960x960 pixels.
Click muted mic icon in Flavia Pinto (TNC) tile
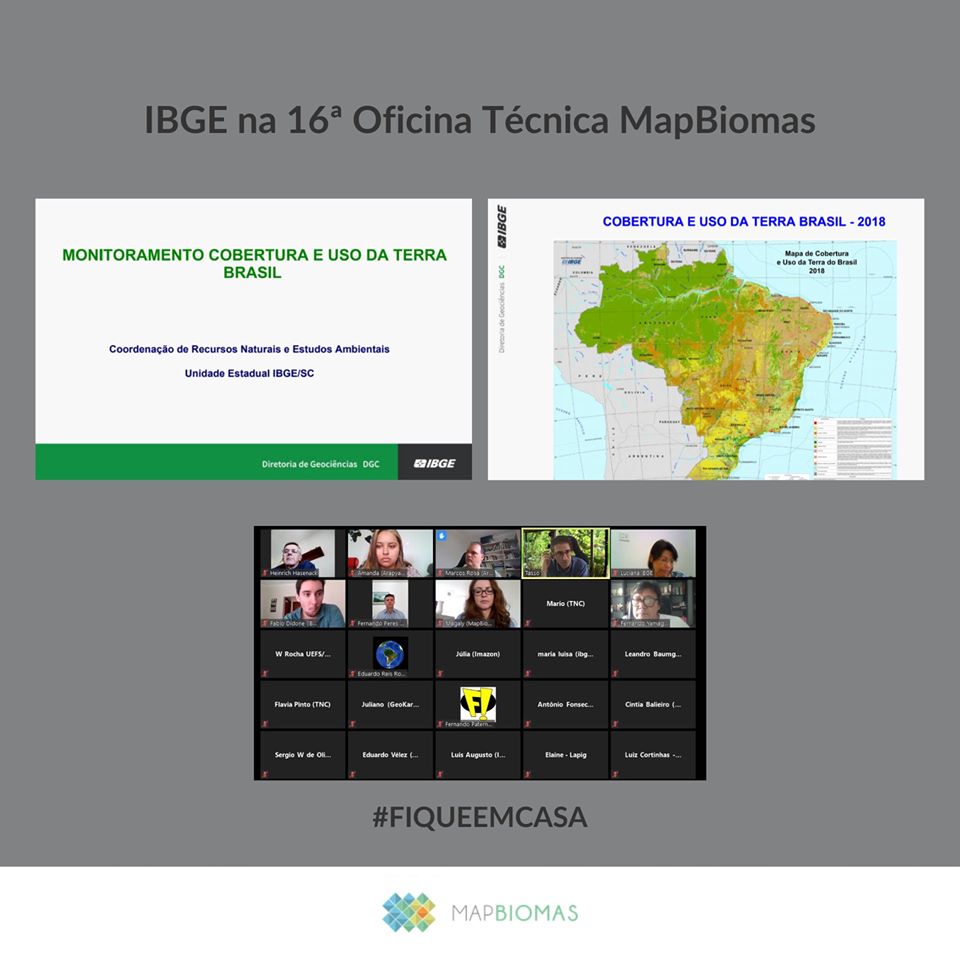pos(265,724)
